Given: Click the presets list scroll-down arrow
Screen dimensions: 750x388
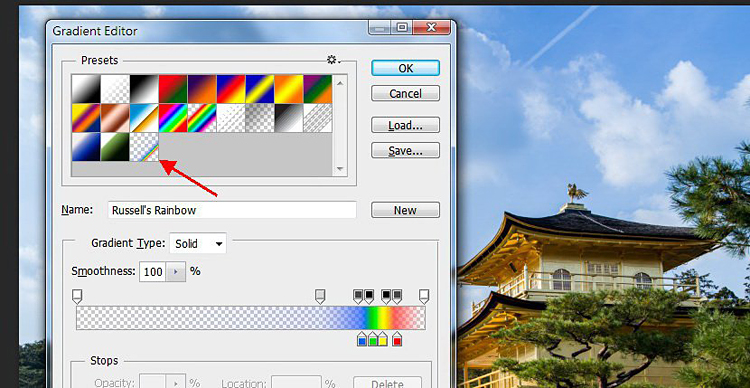Looking at the screenshot, I should coord(340,168).
